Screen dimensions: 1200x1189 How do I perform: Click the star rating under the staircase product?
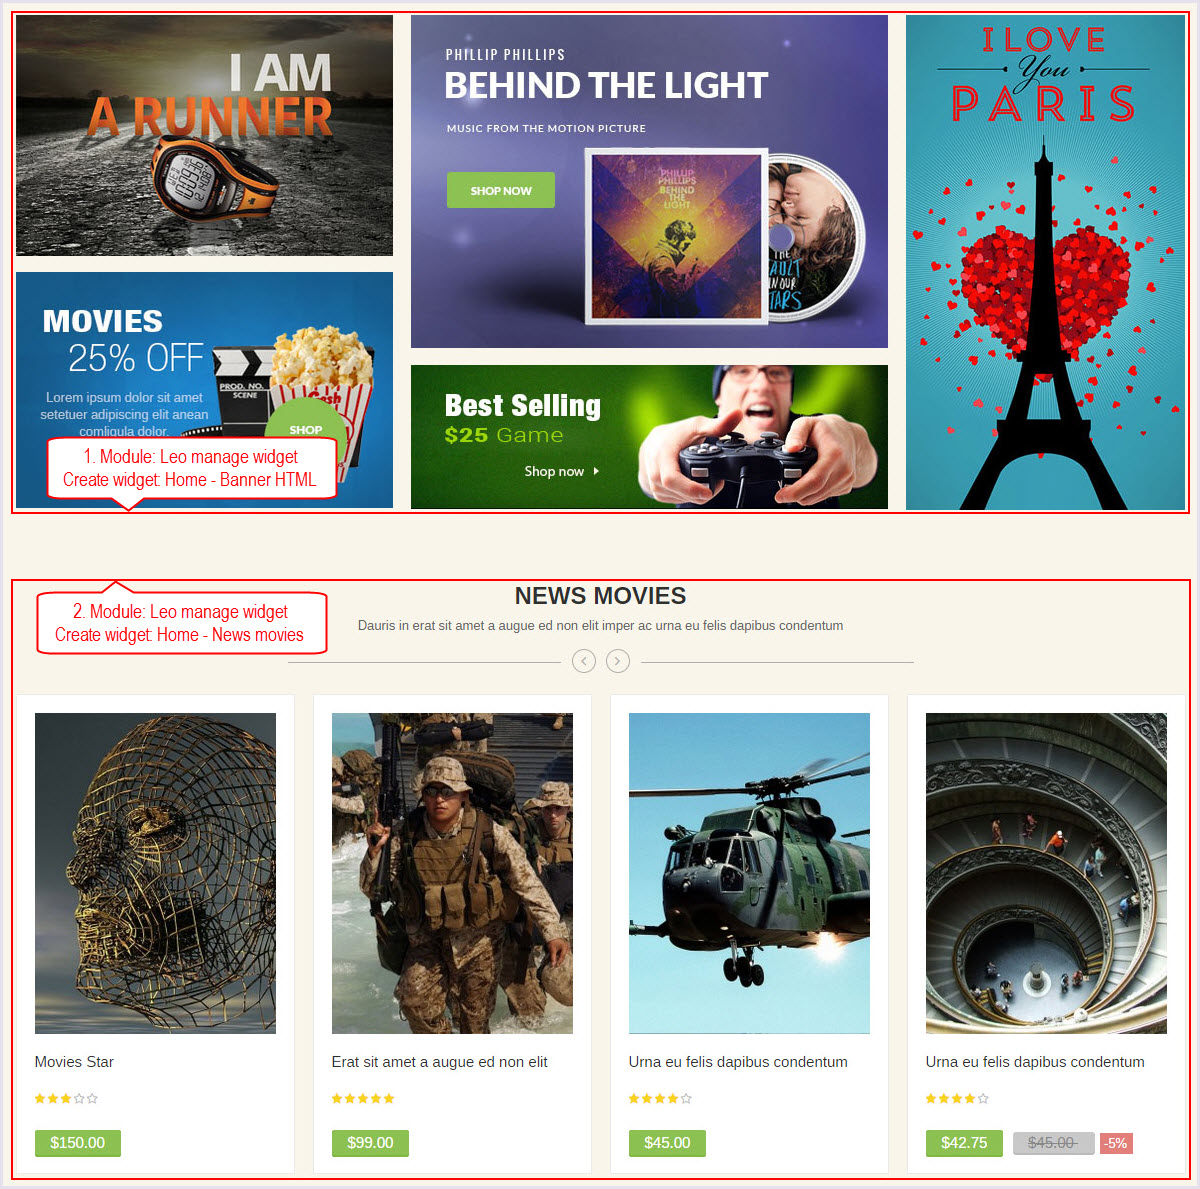[x=957, y=1098]
